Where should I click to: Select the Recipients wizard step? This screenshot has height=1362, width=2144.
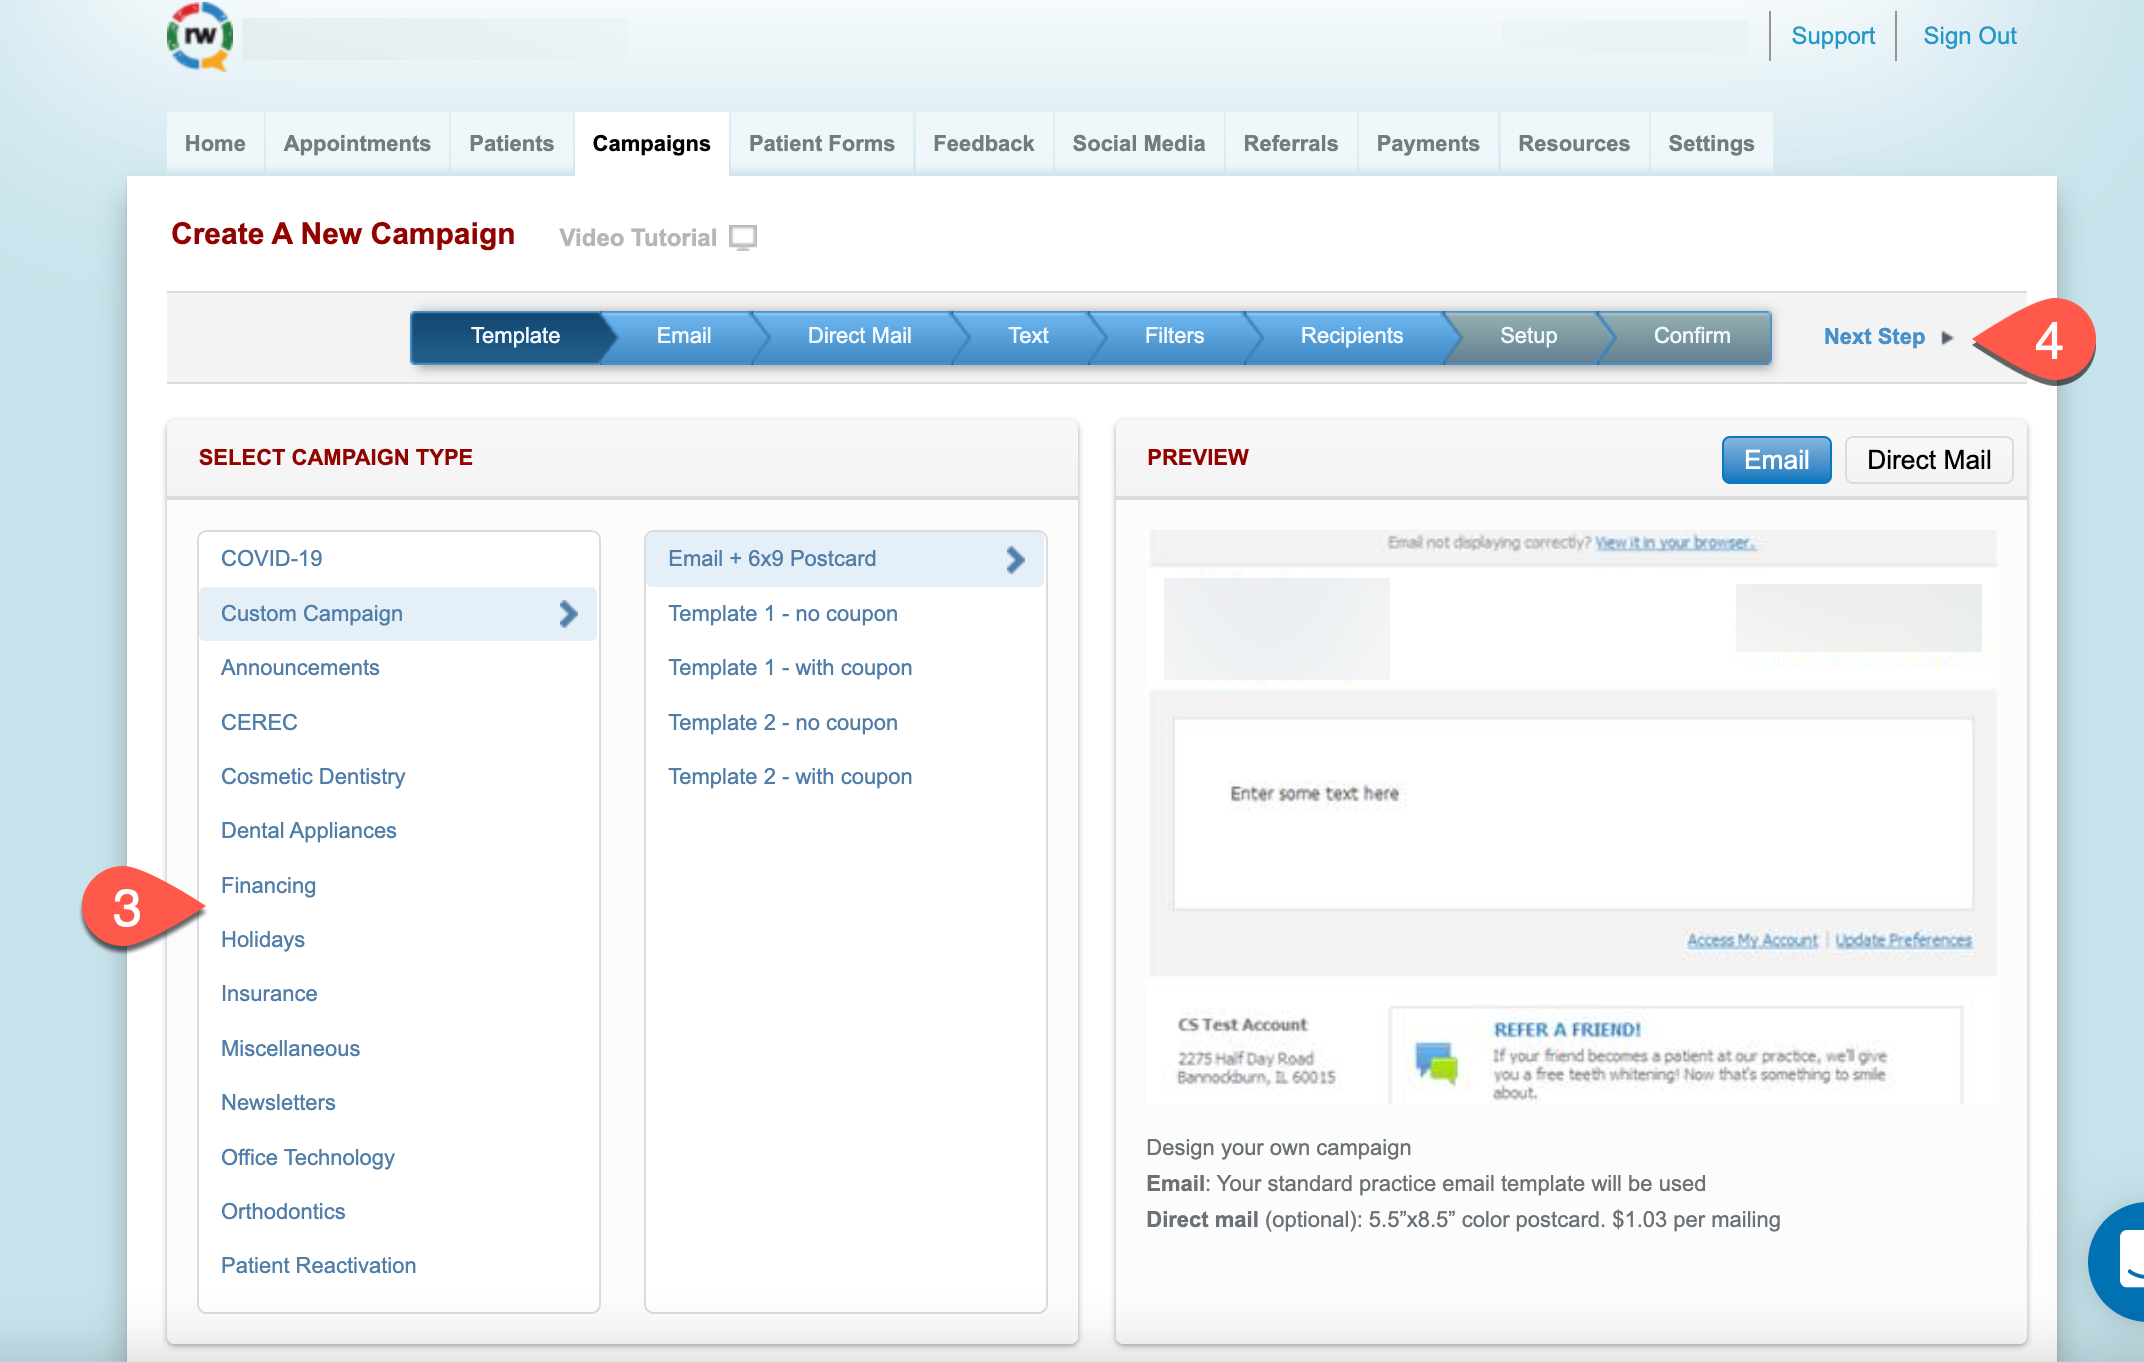click(1351, 337)
